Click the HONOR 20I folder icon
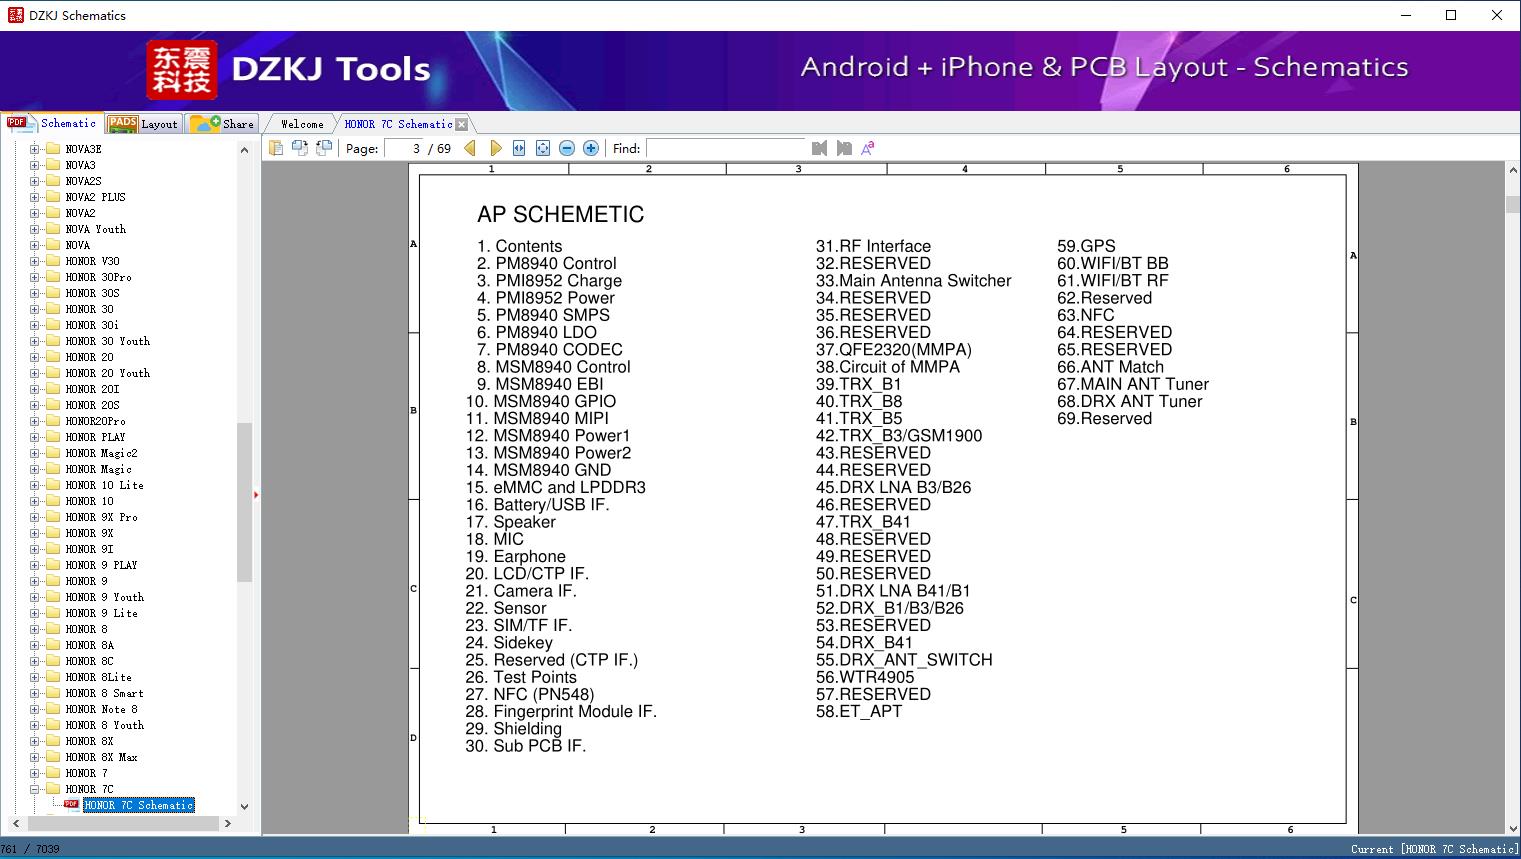The image size is (1521, 859). point(53,389)
